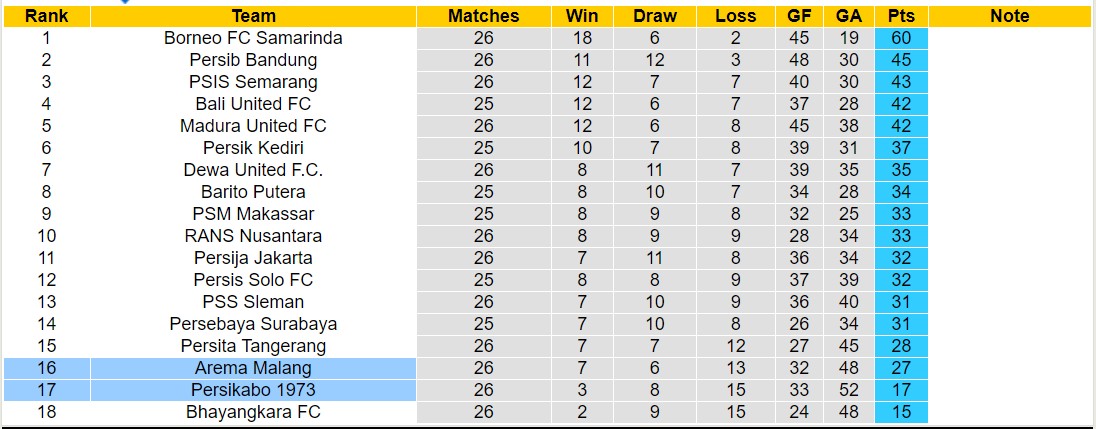Select Bhayangkara FC's 15 points cell
The width and height of the screenshot is (1096, 429).
coord(901,412)
